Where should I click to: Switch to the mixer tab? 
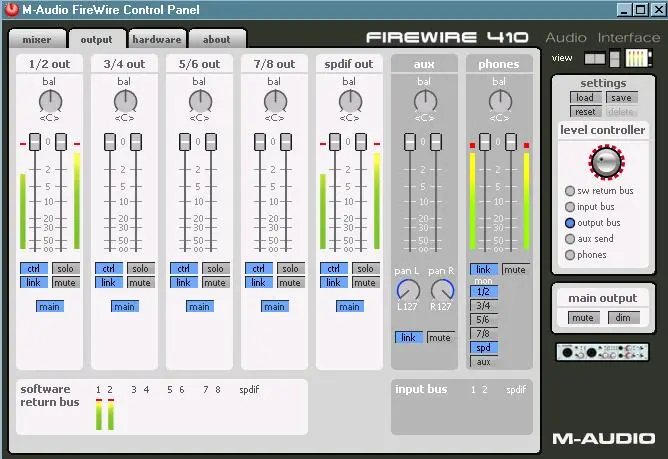point(37,39)
